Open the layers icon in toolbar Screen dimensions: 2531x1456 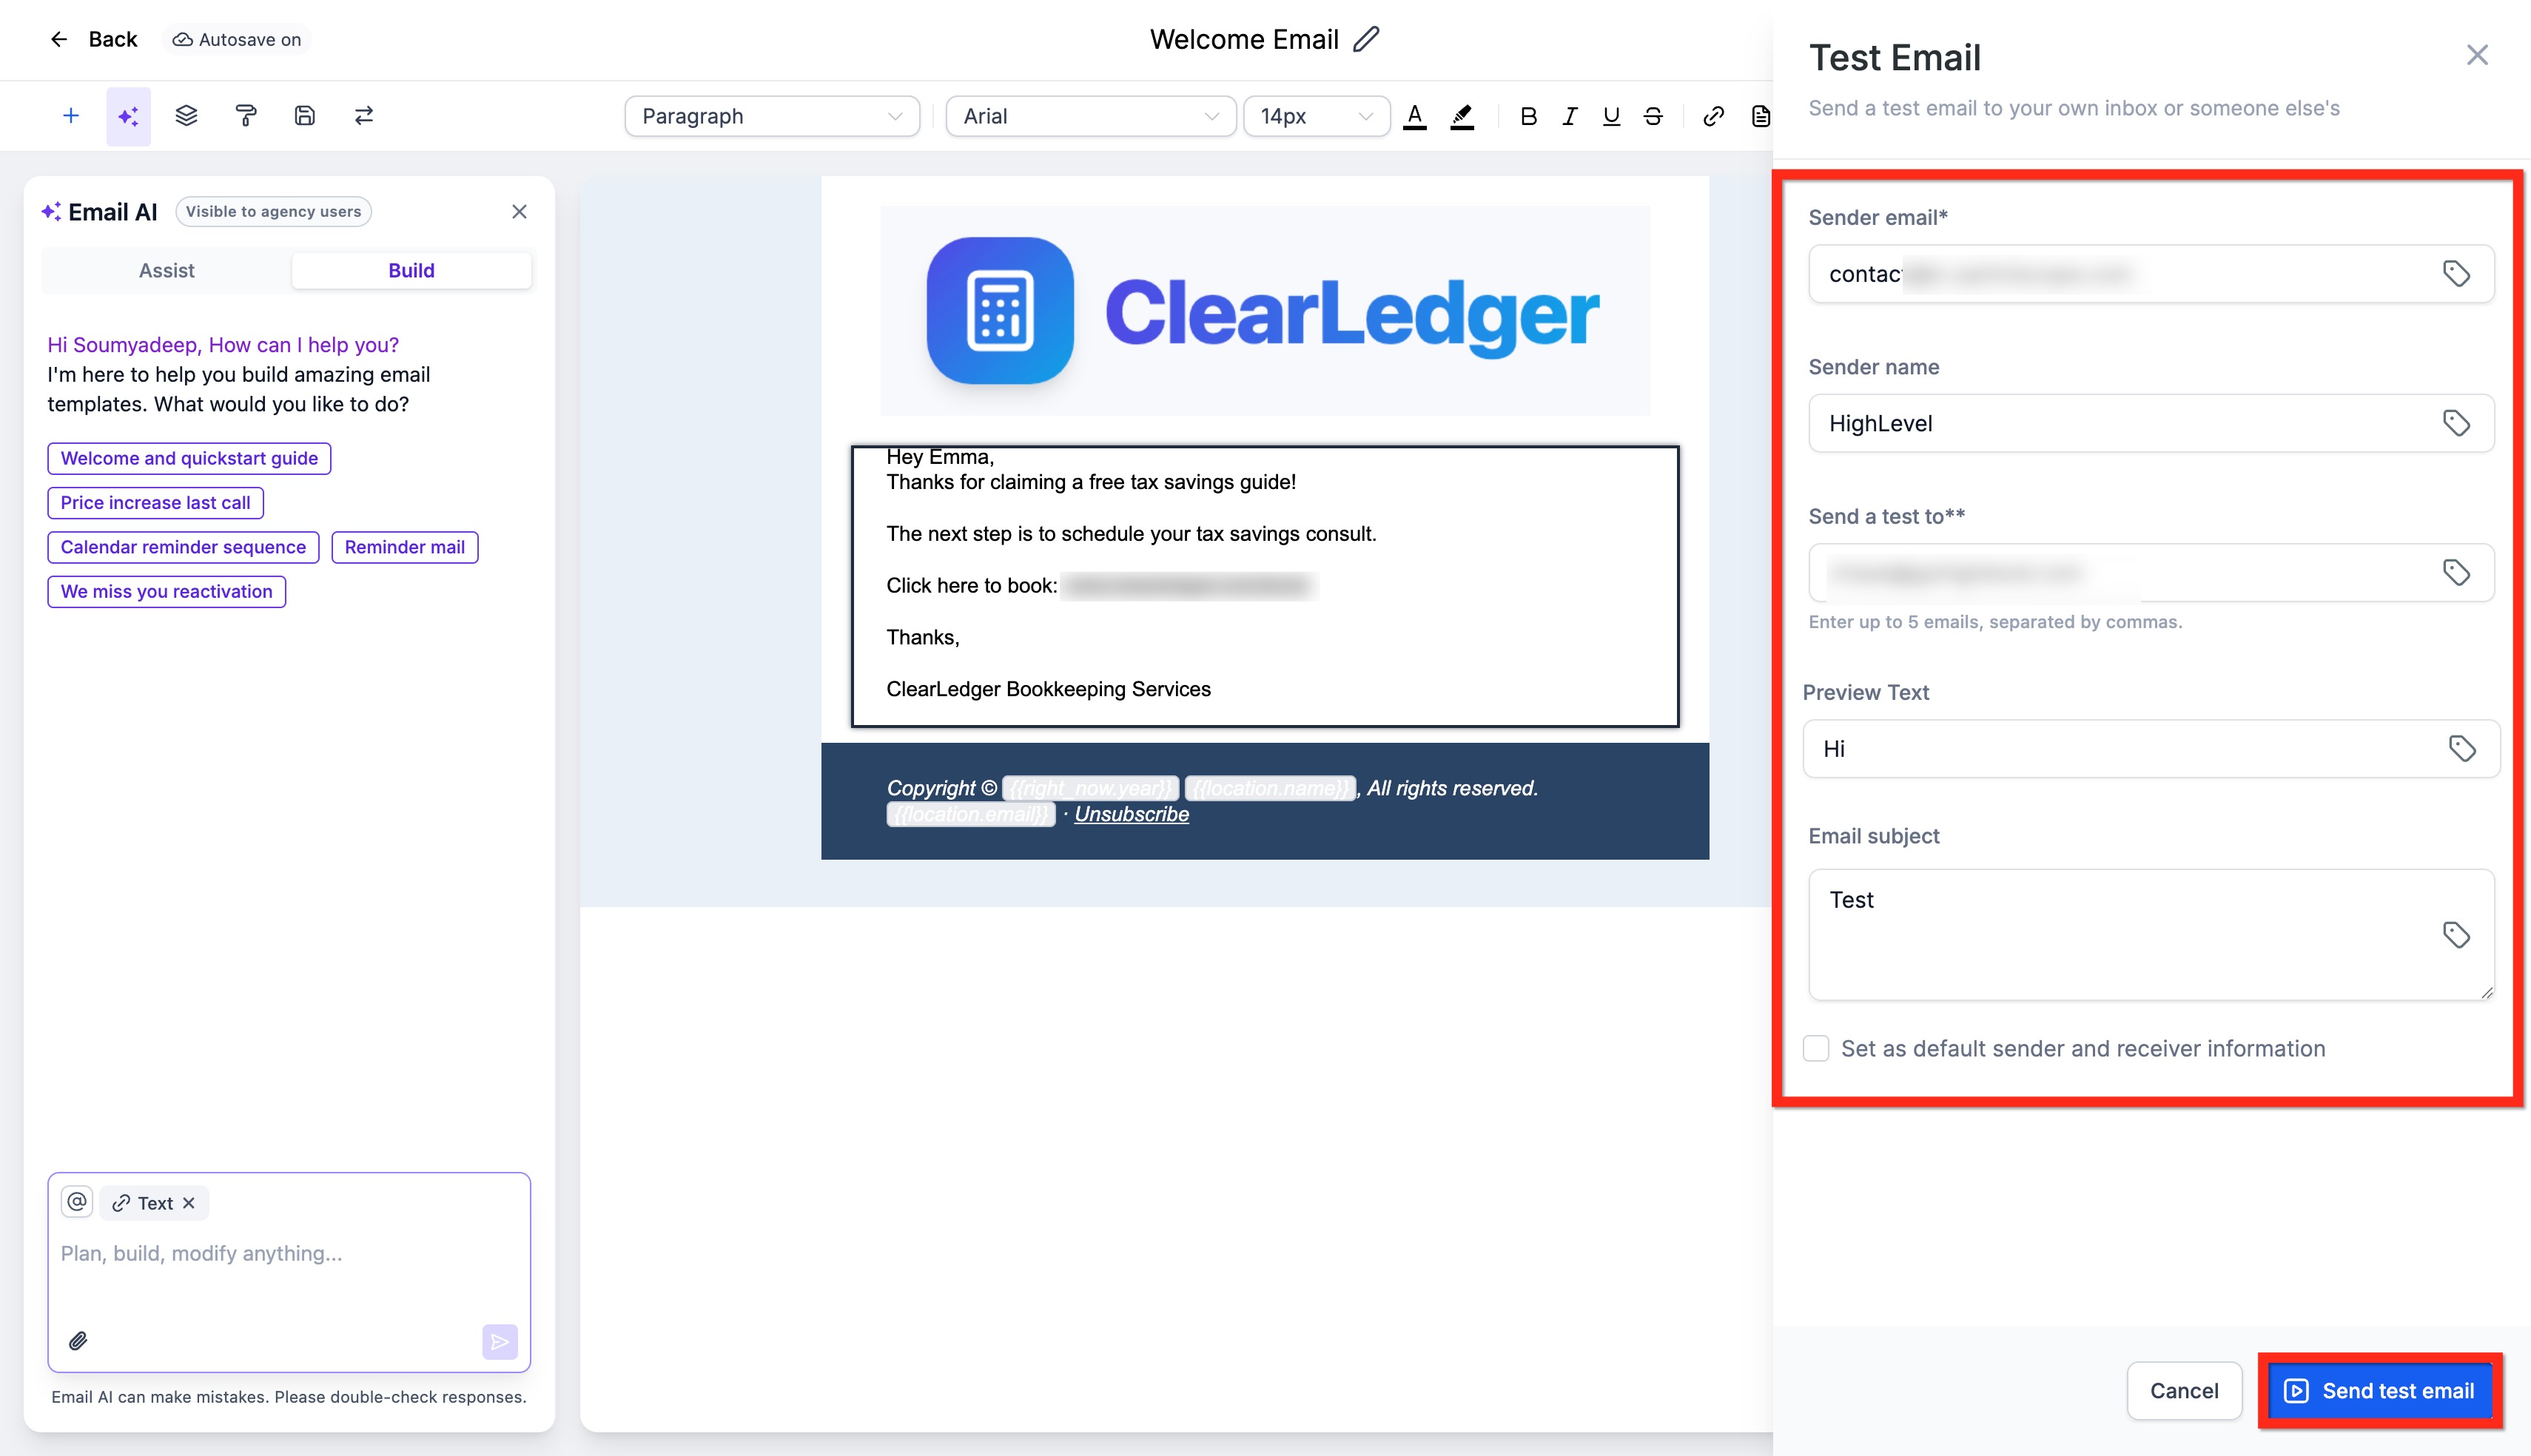pos(187,116)
